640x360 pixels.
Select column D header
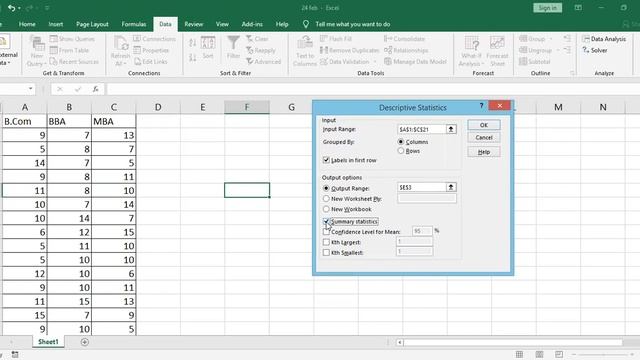pos(158,107)
